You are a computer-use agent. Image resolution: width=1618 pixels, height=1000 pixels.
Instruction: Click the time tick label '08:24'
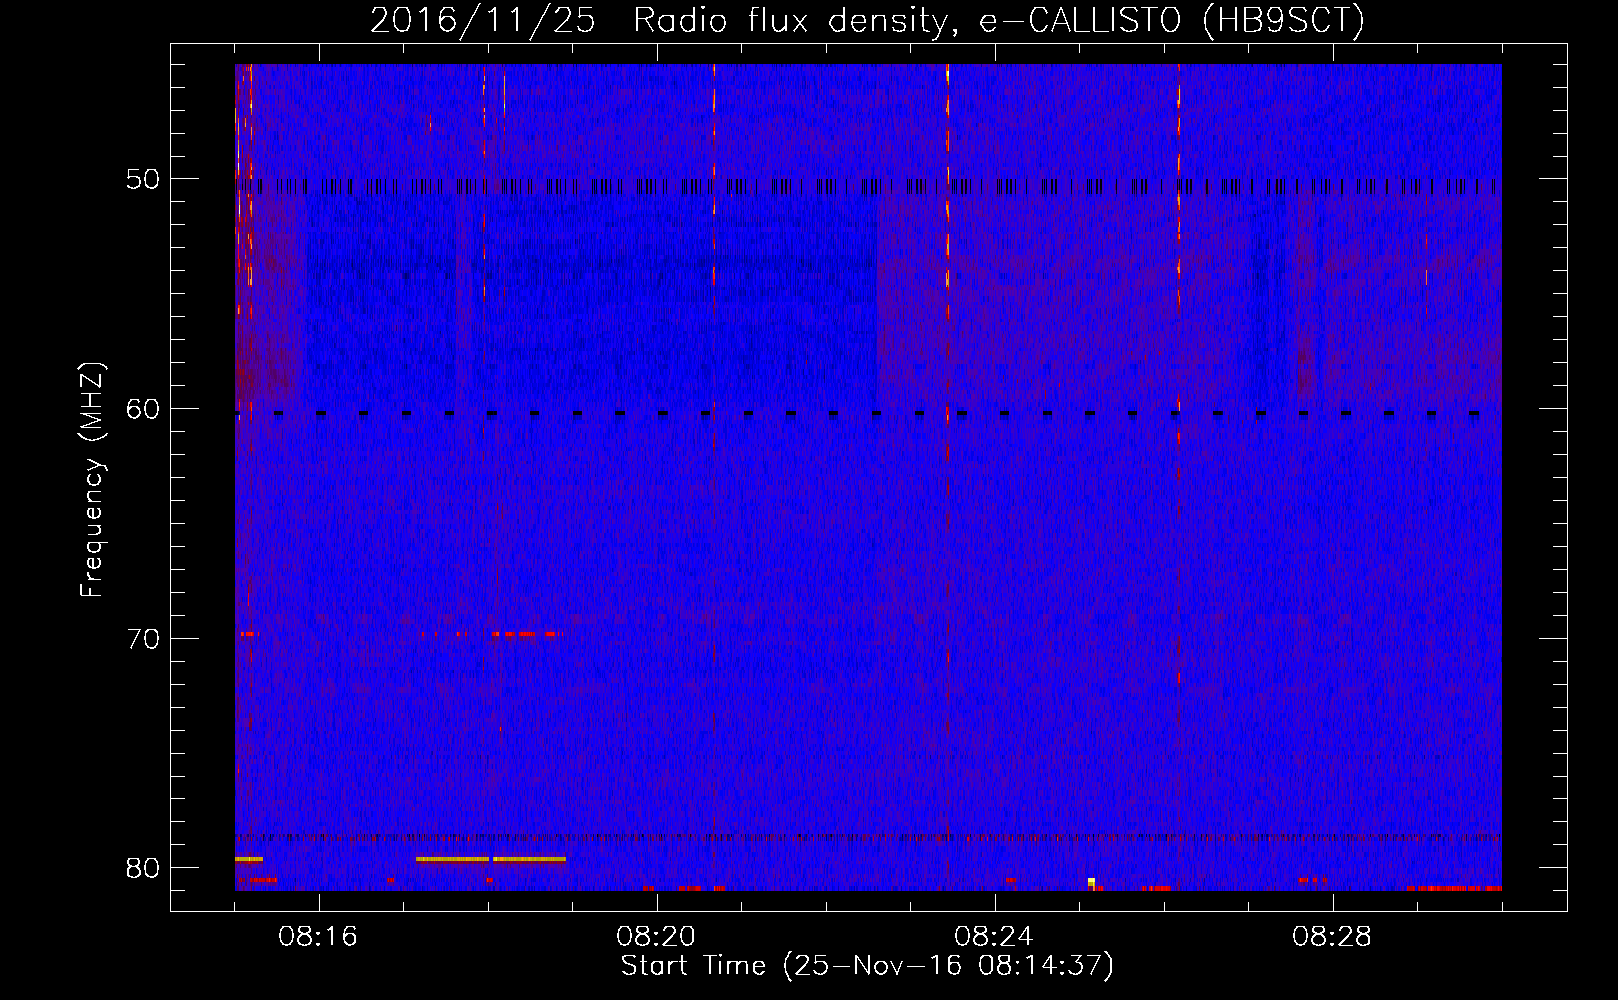(994, 937)
